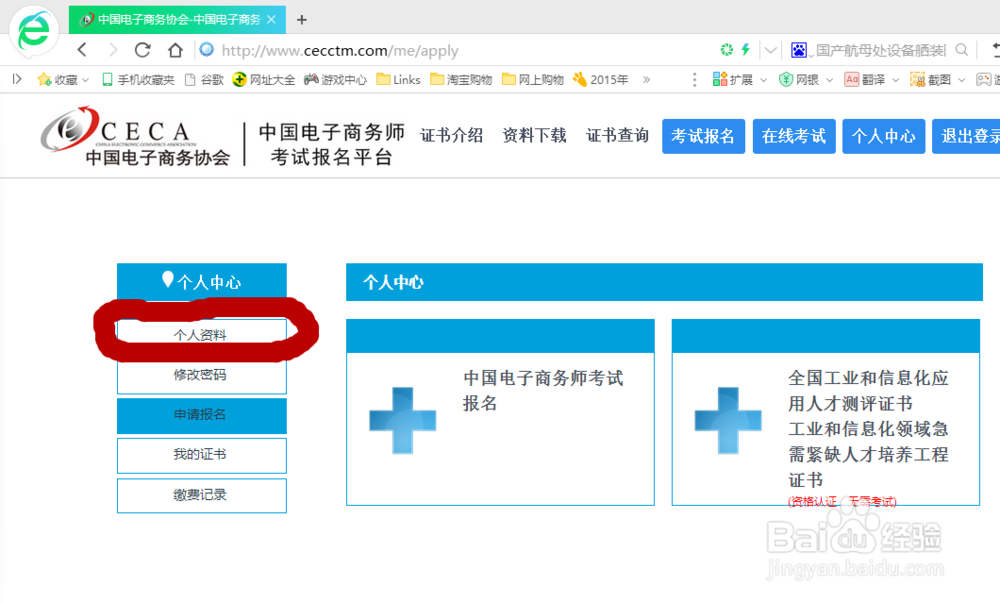Expand the address bar dropdown chevron
This screenshot has width=1000, height=603.
pos(770,50)
